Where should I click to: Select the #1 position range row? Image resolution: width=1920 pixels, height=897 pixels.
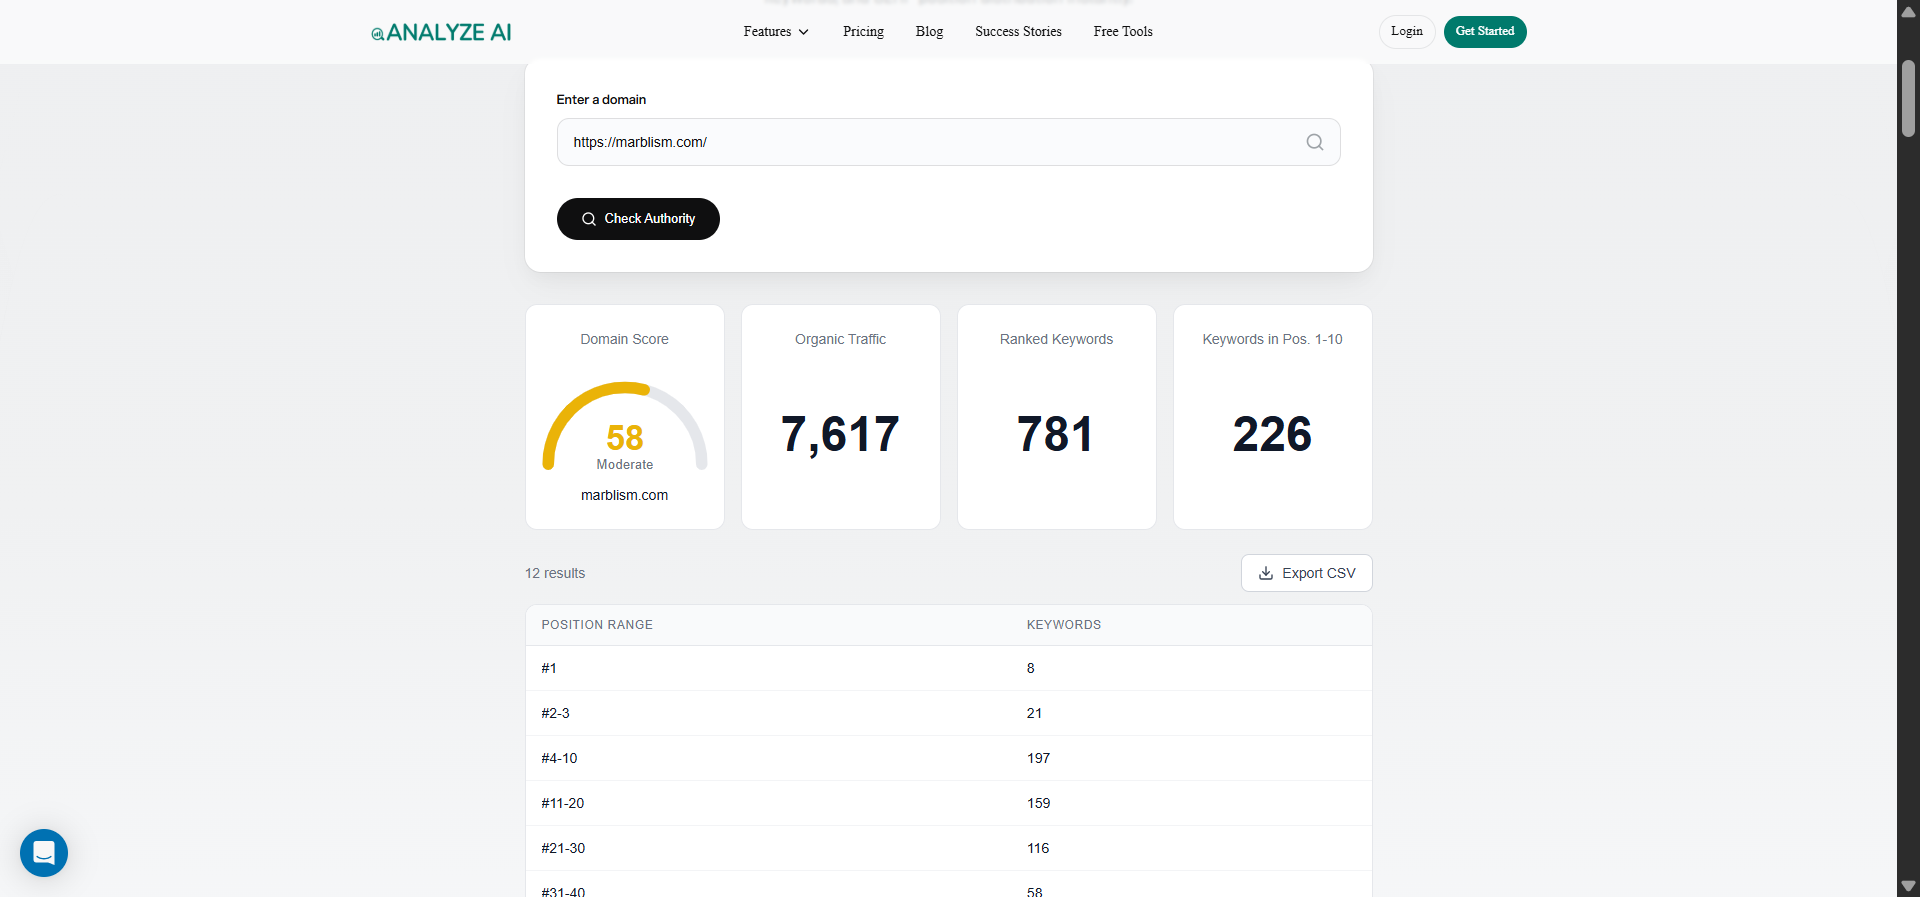tap(948, 668)
